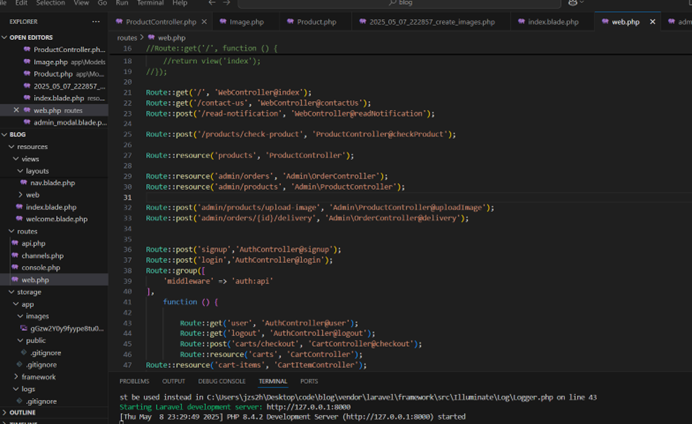The height and width of the screenshot is (424, 692).
Task: Click the git icon of storage/app/public .gitignore
Action: tap(24, 353)
